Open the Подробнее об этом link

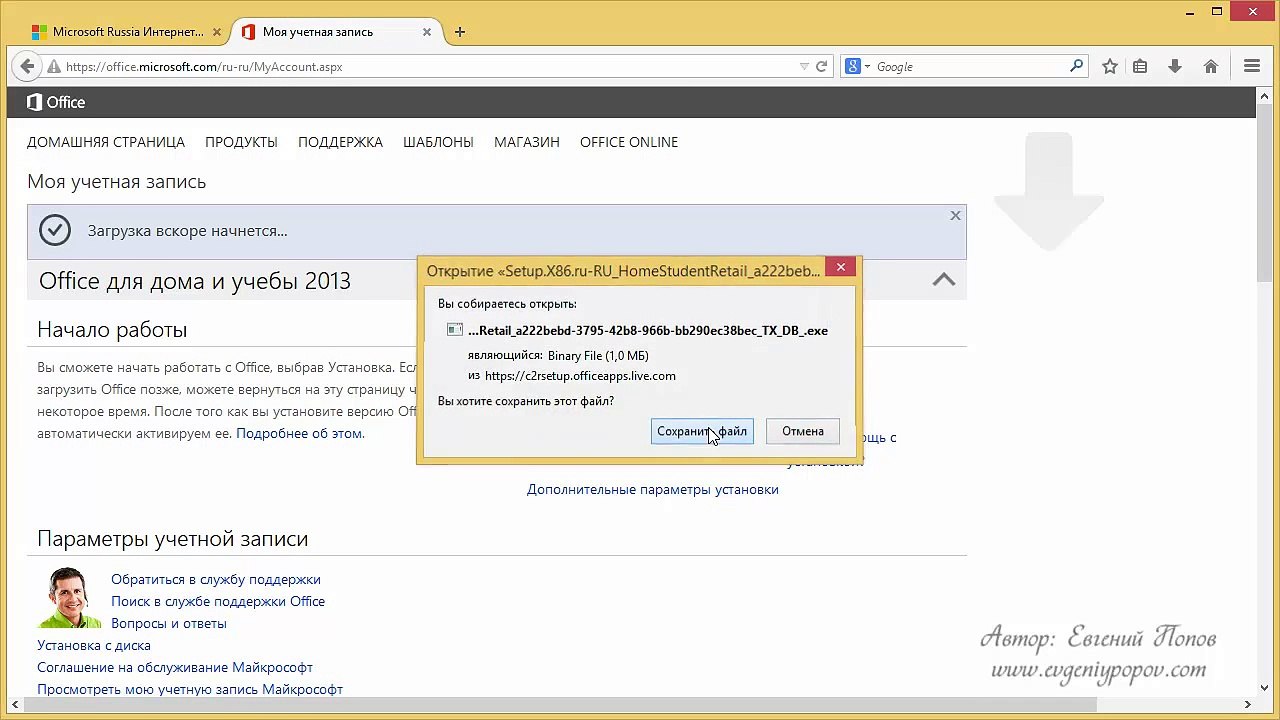pyautogui.click(x=300, y=434)
